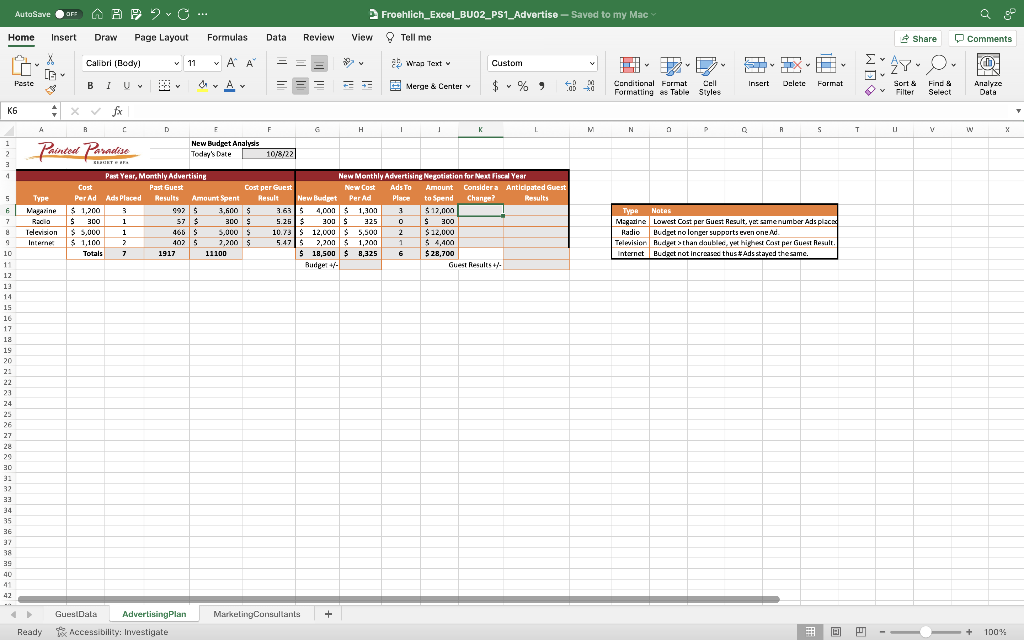The height and width of the screenshot is (640, 1024).
Task: Expand the formula bar chevron
Action: pos(1018,111)
